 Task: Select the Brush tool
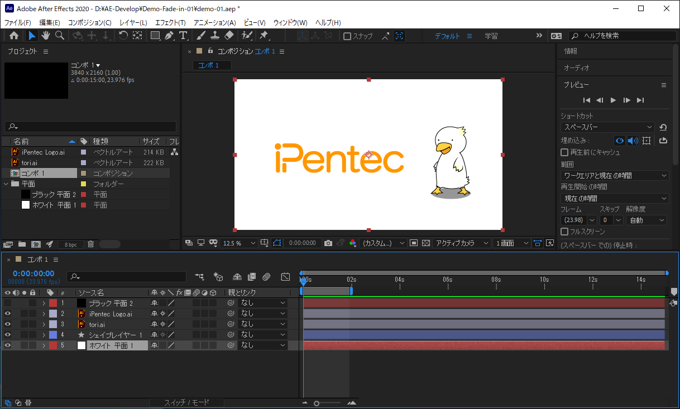tap(201, 36)
